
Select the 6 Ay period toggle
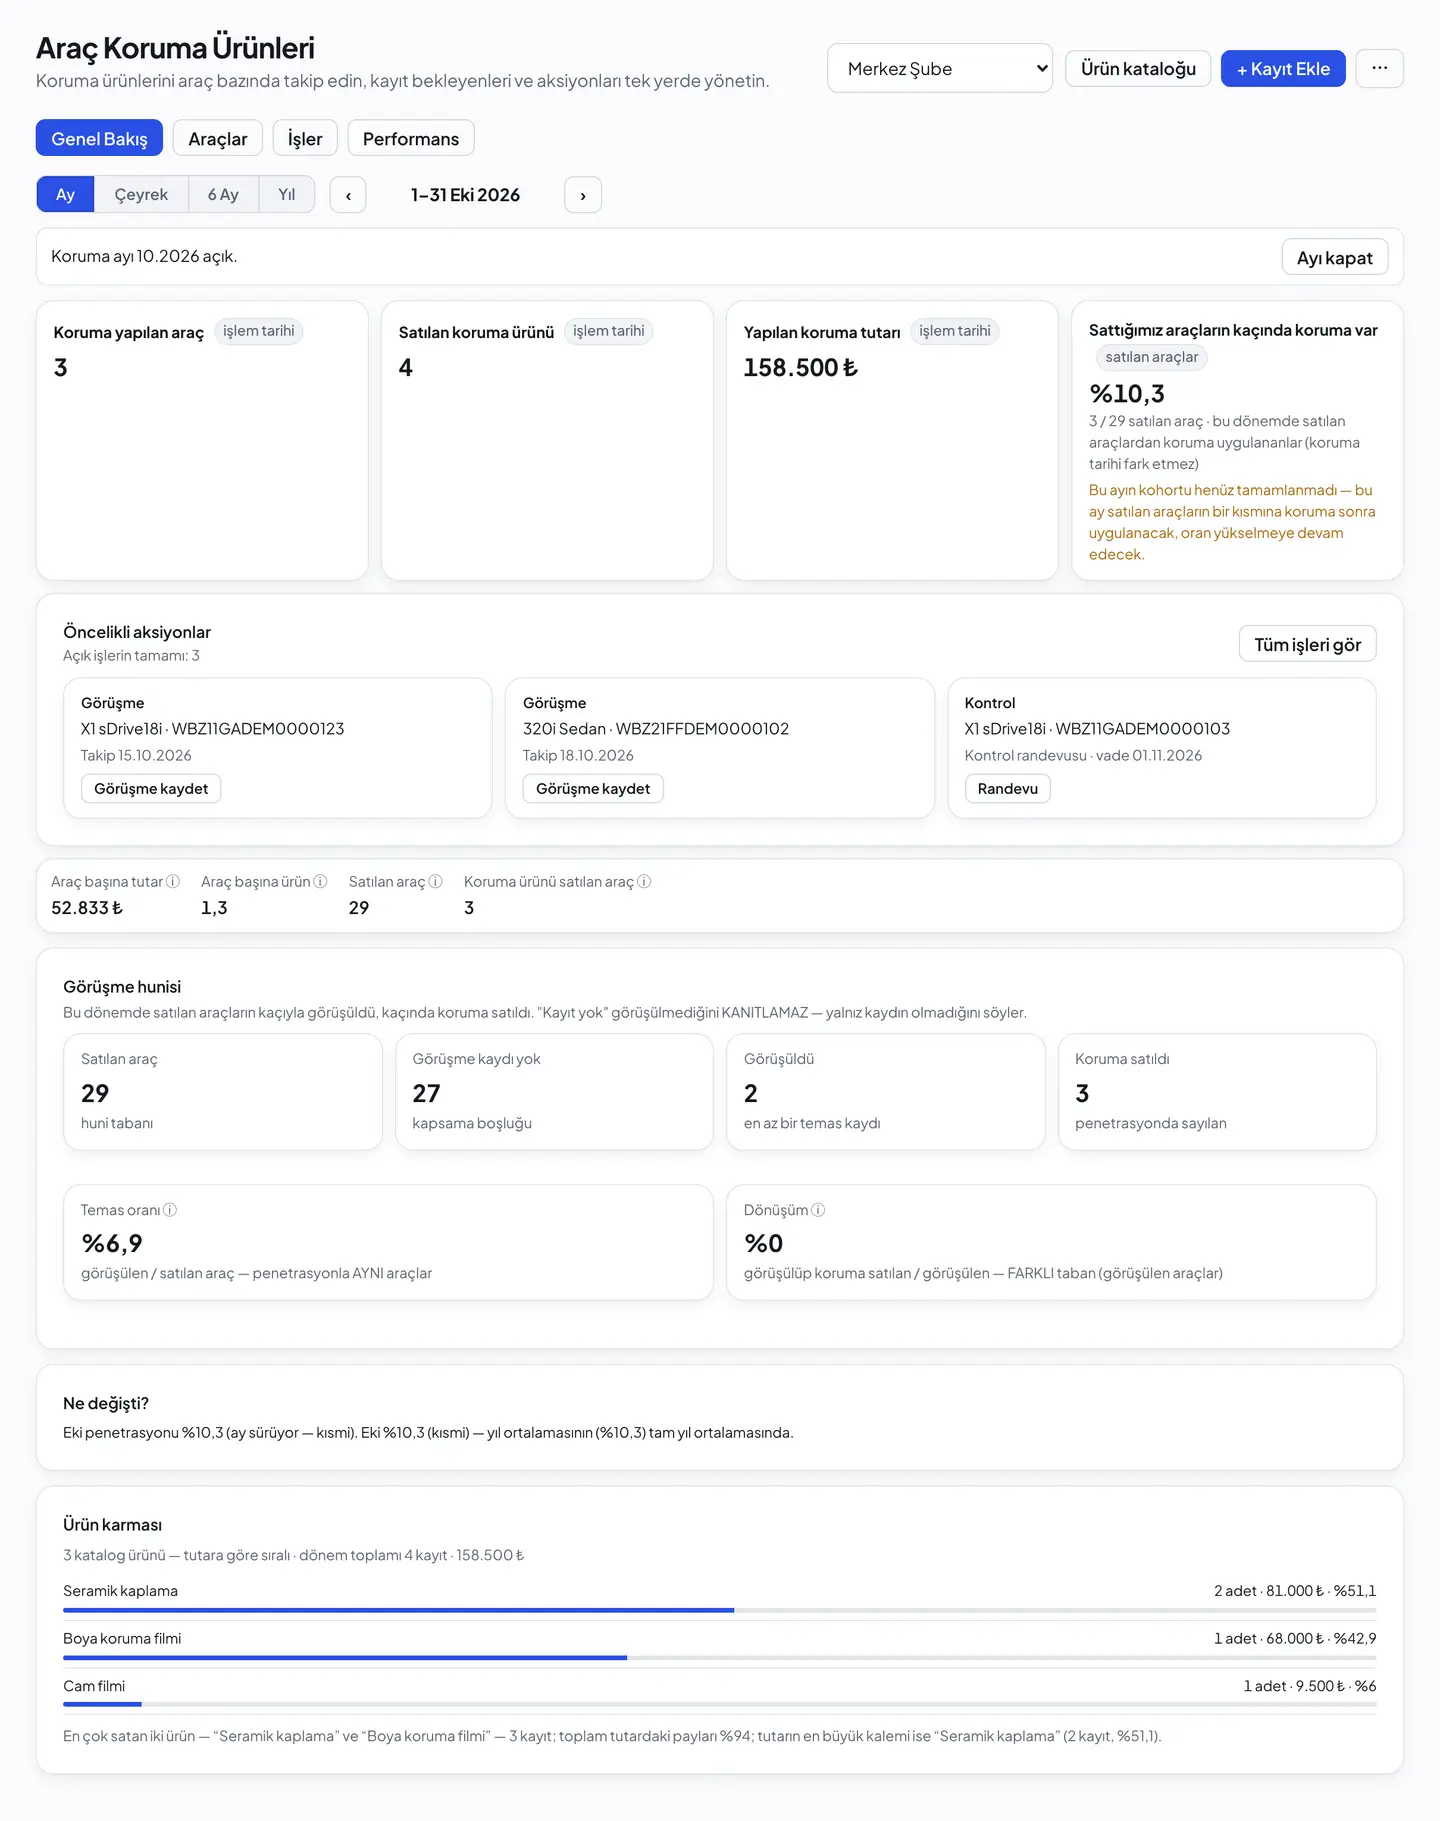223,195
